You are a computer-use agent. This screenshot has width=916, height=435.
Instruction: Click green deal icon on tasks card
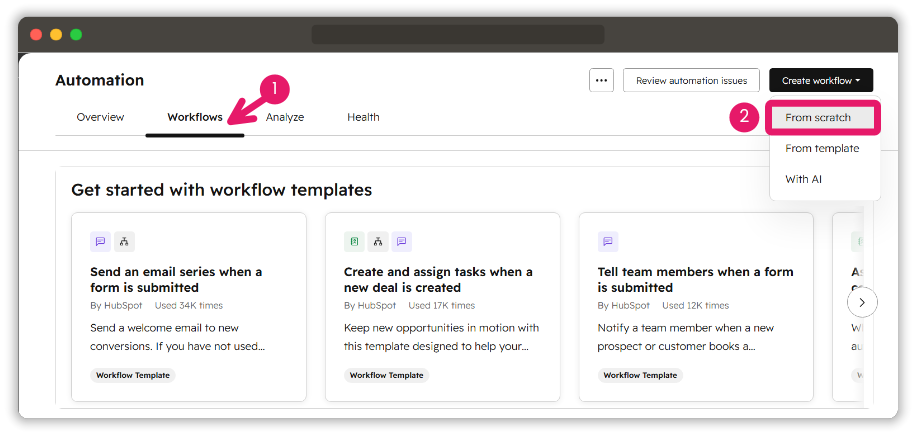[x=354, y=241]
